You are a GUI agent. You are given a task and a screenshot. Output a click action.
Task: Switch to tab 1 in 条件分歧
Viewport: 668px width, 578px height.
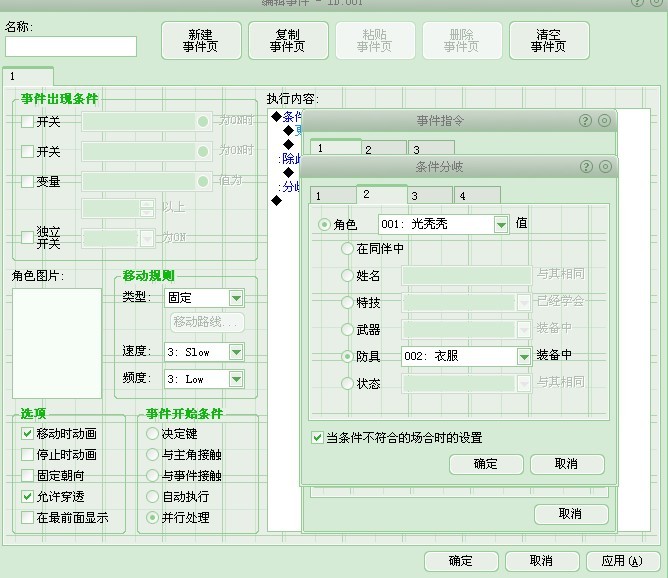pyautogui.click(x=333, y=196)
